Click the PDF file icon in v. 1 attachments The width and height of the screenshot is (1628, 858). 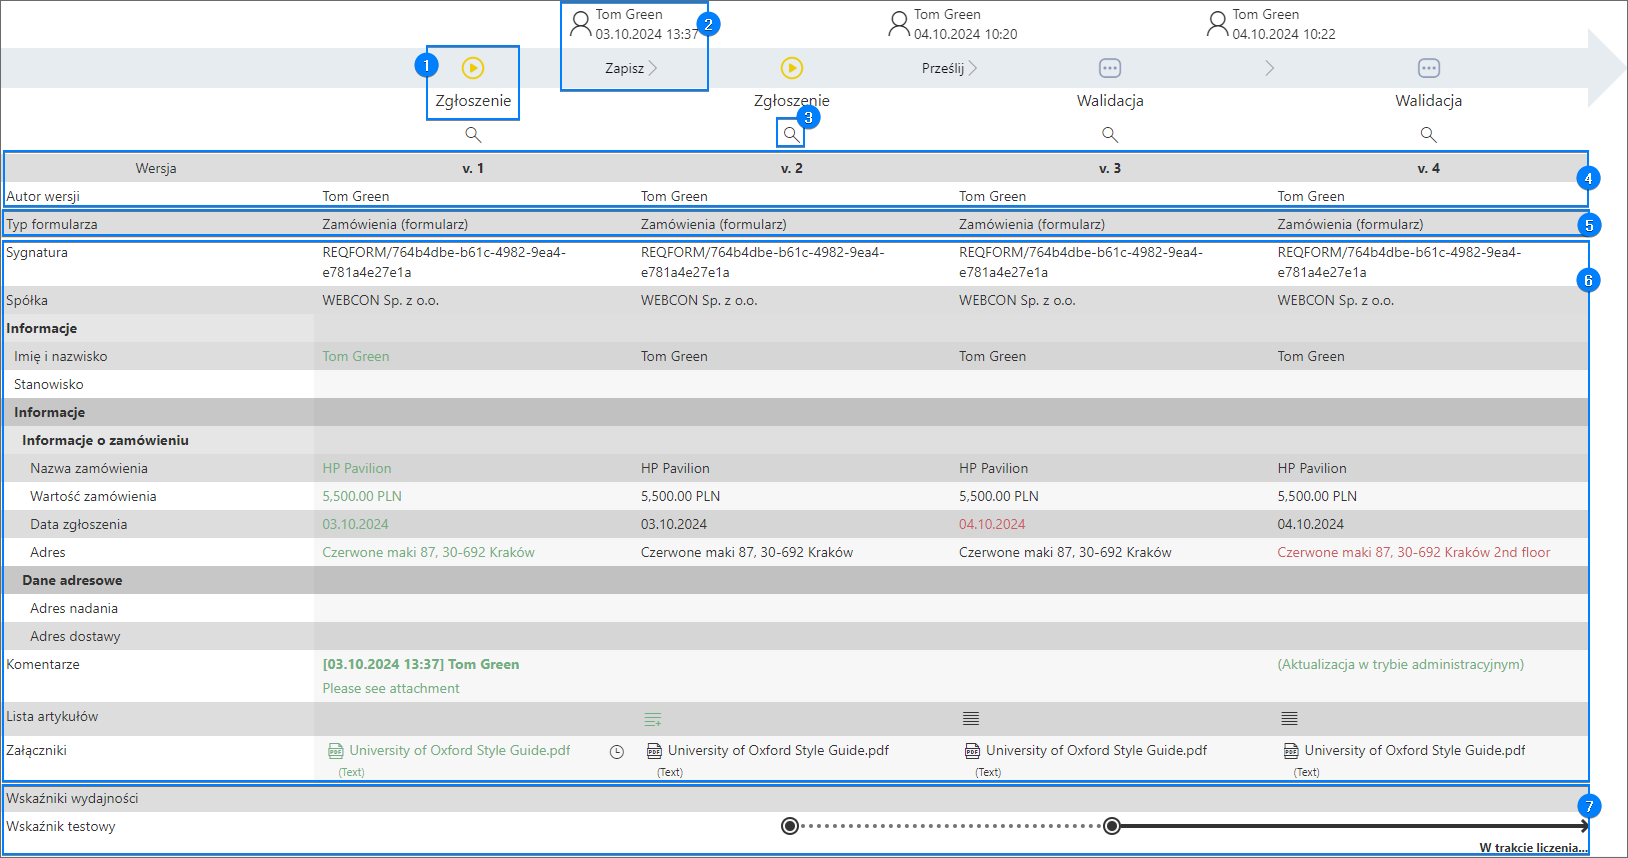coord(336,751)
